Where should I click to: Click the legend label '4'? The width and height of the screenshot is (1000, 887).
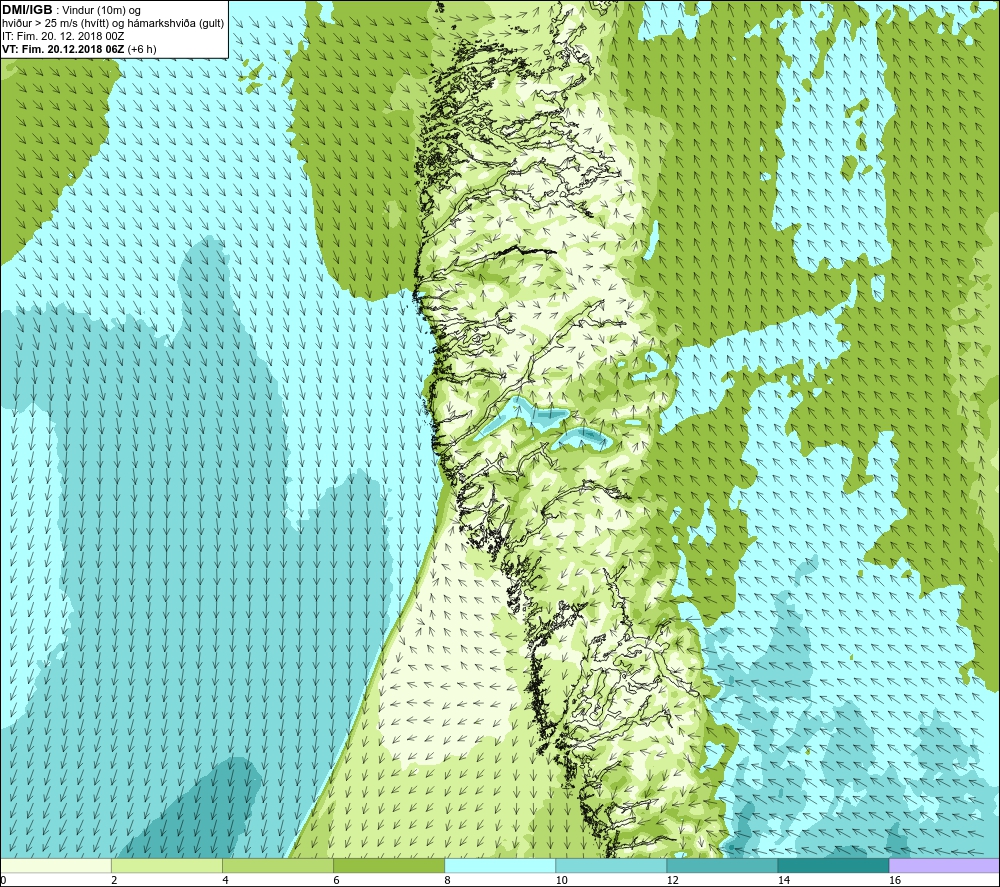[x=225, y=881]
